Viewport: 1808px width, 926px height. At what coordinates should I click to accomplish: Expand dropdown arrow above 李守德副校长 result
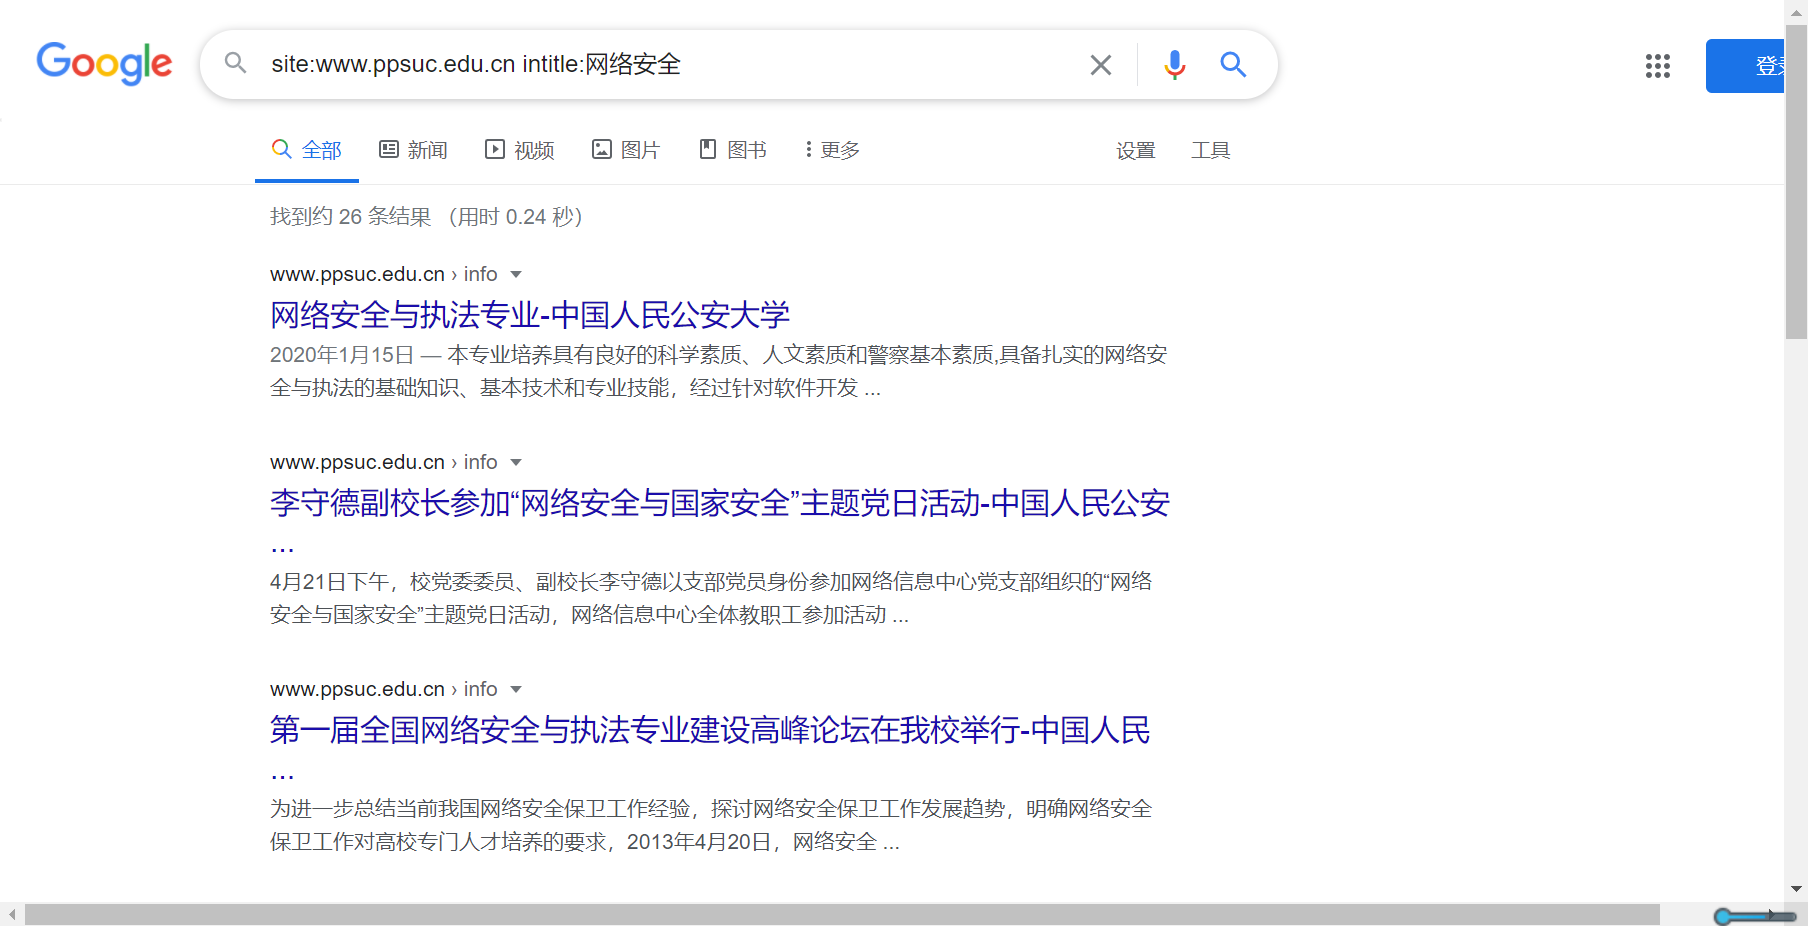(x=516, y=462)
